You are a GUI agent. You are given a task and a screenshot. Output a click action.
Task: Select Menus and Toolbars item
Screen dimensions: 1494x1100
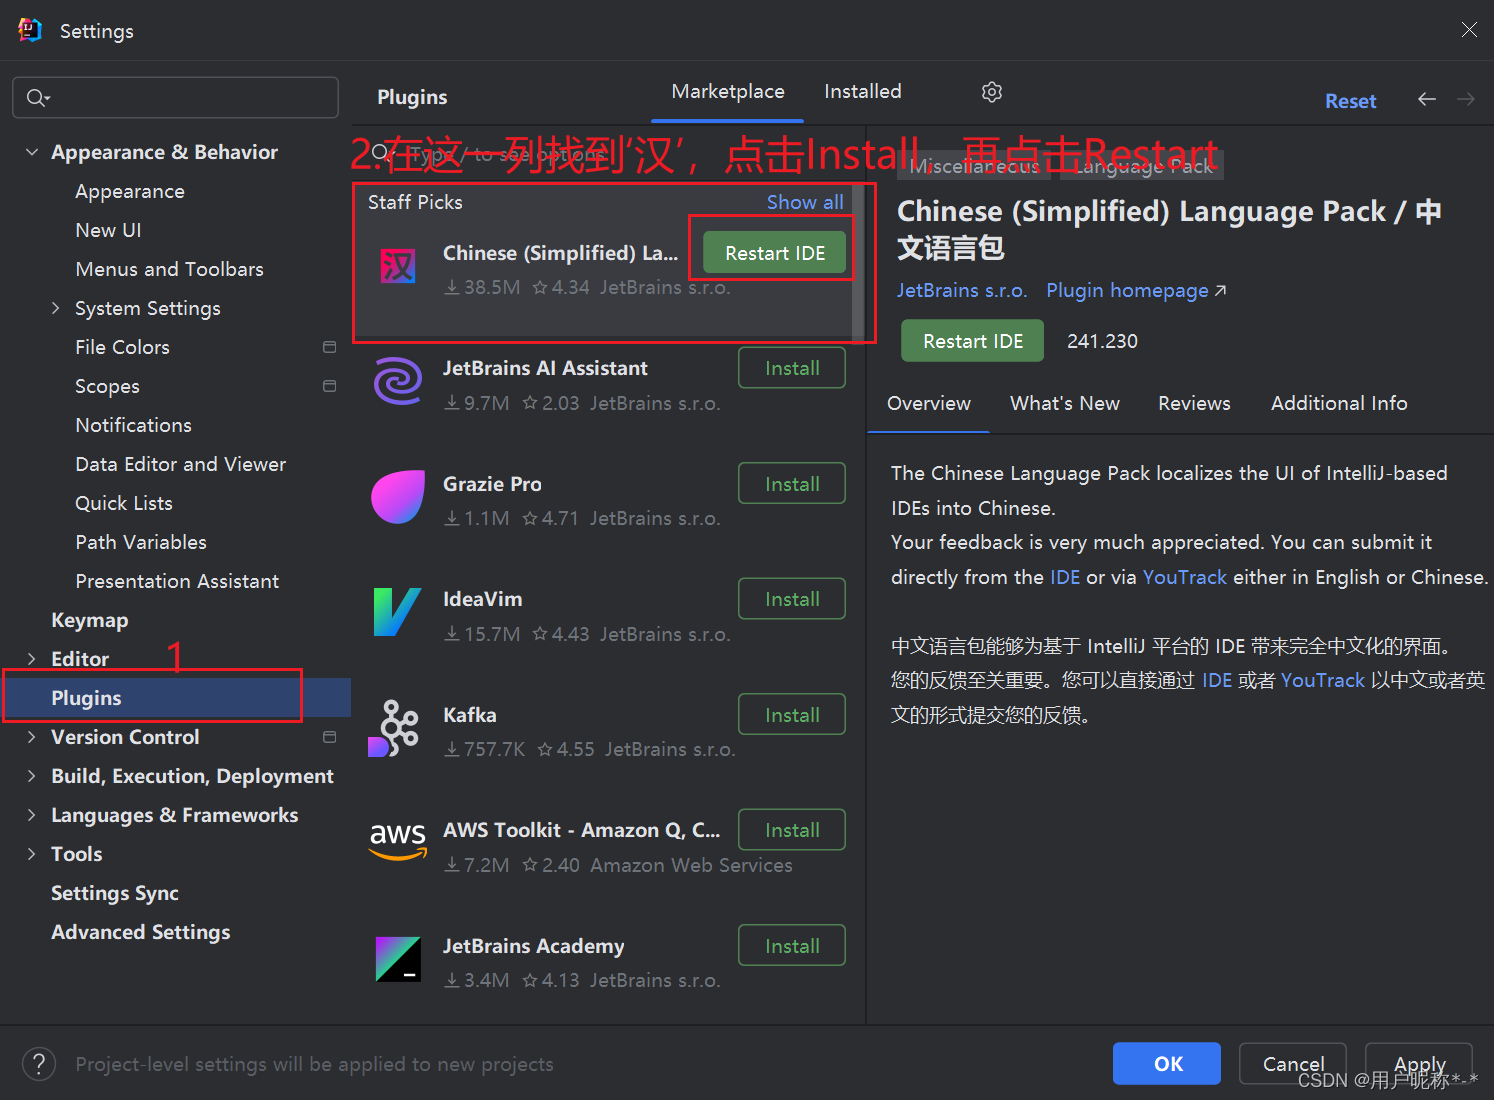[x=169, y=269]
